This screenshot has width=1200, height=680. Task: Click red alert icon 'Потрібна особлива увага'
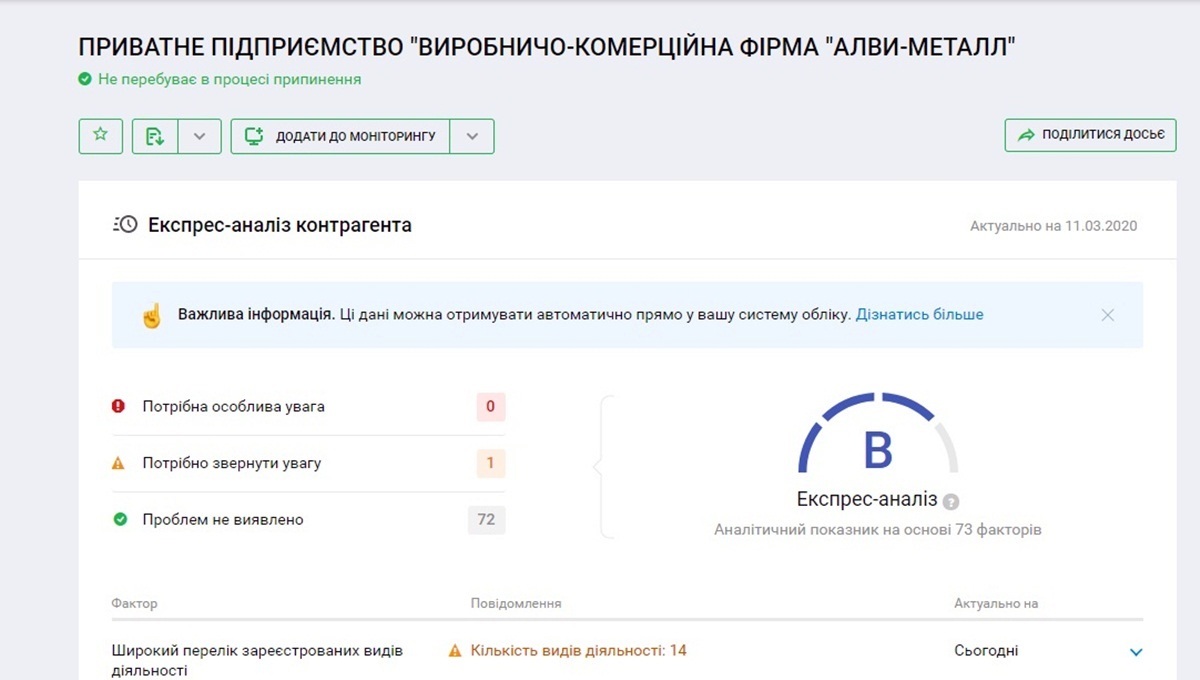pyautogui.click(x=119, y=407)
